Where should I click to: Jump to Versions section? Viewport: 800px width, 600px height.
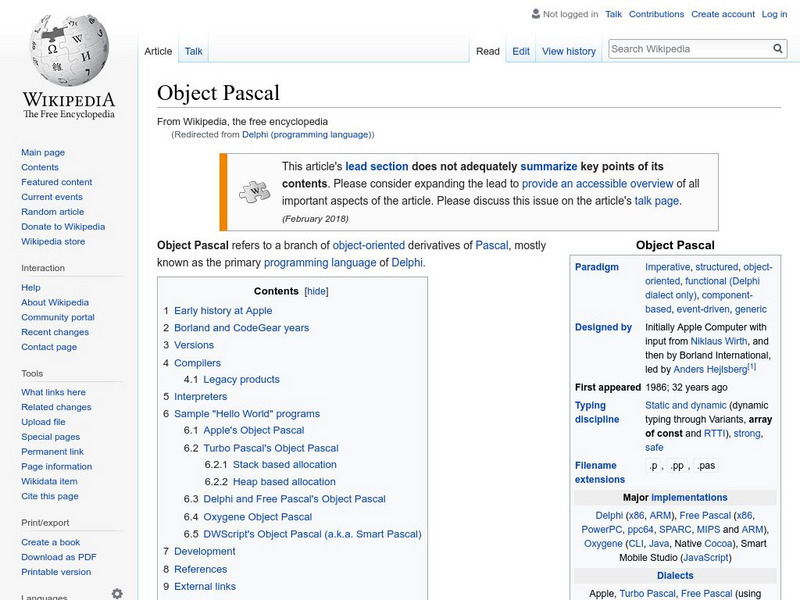194,345
